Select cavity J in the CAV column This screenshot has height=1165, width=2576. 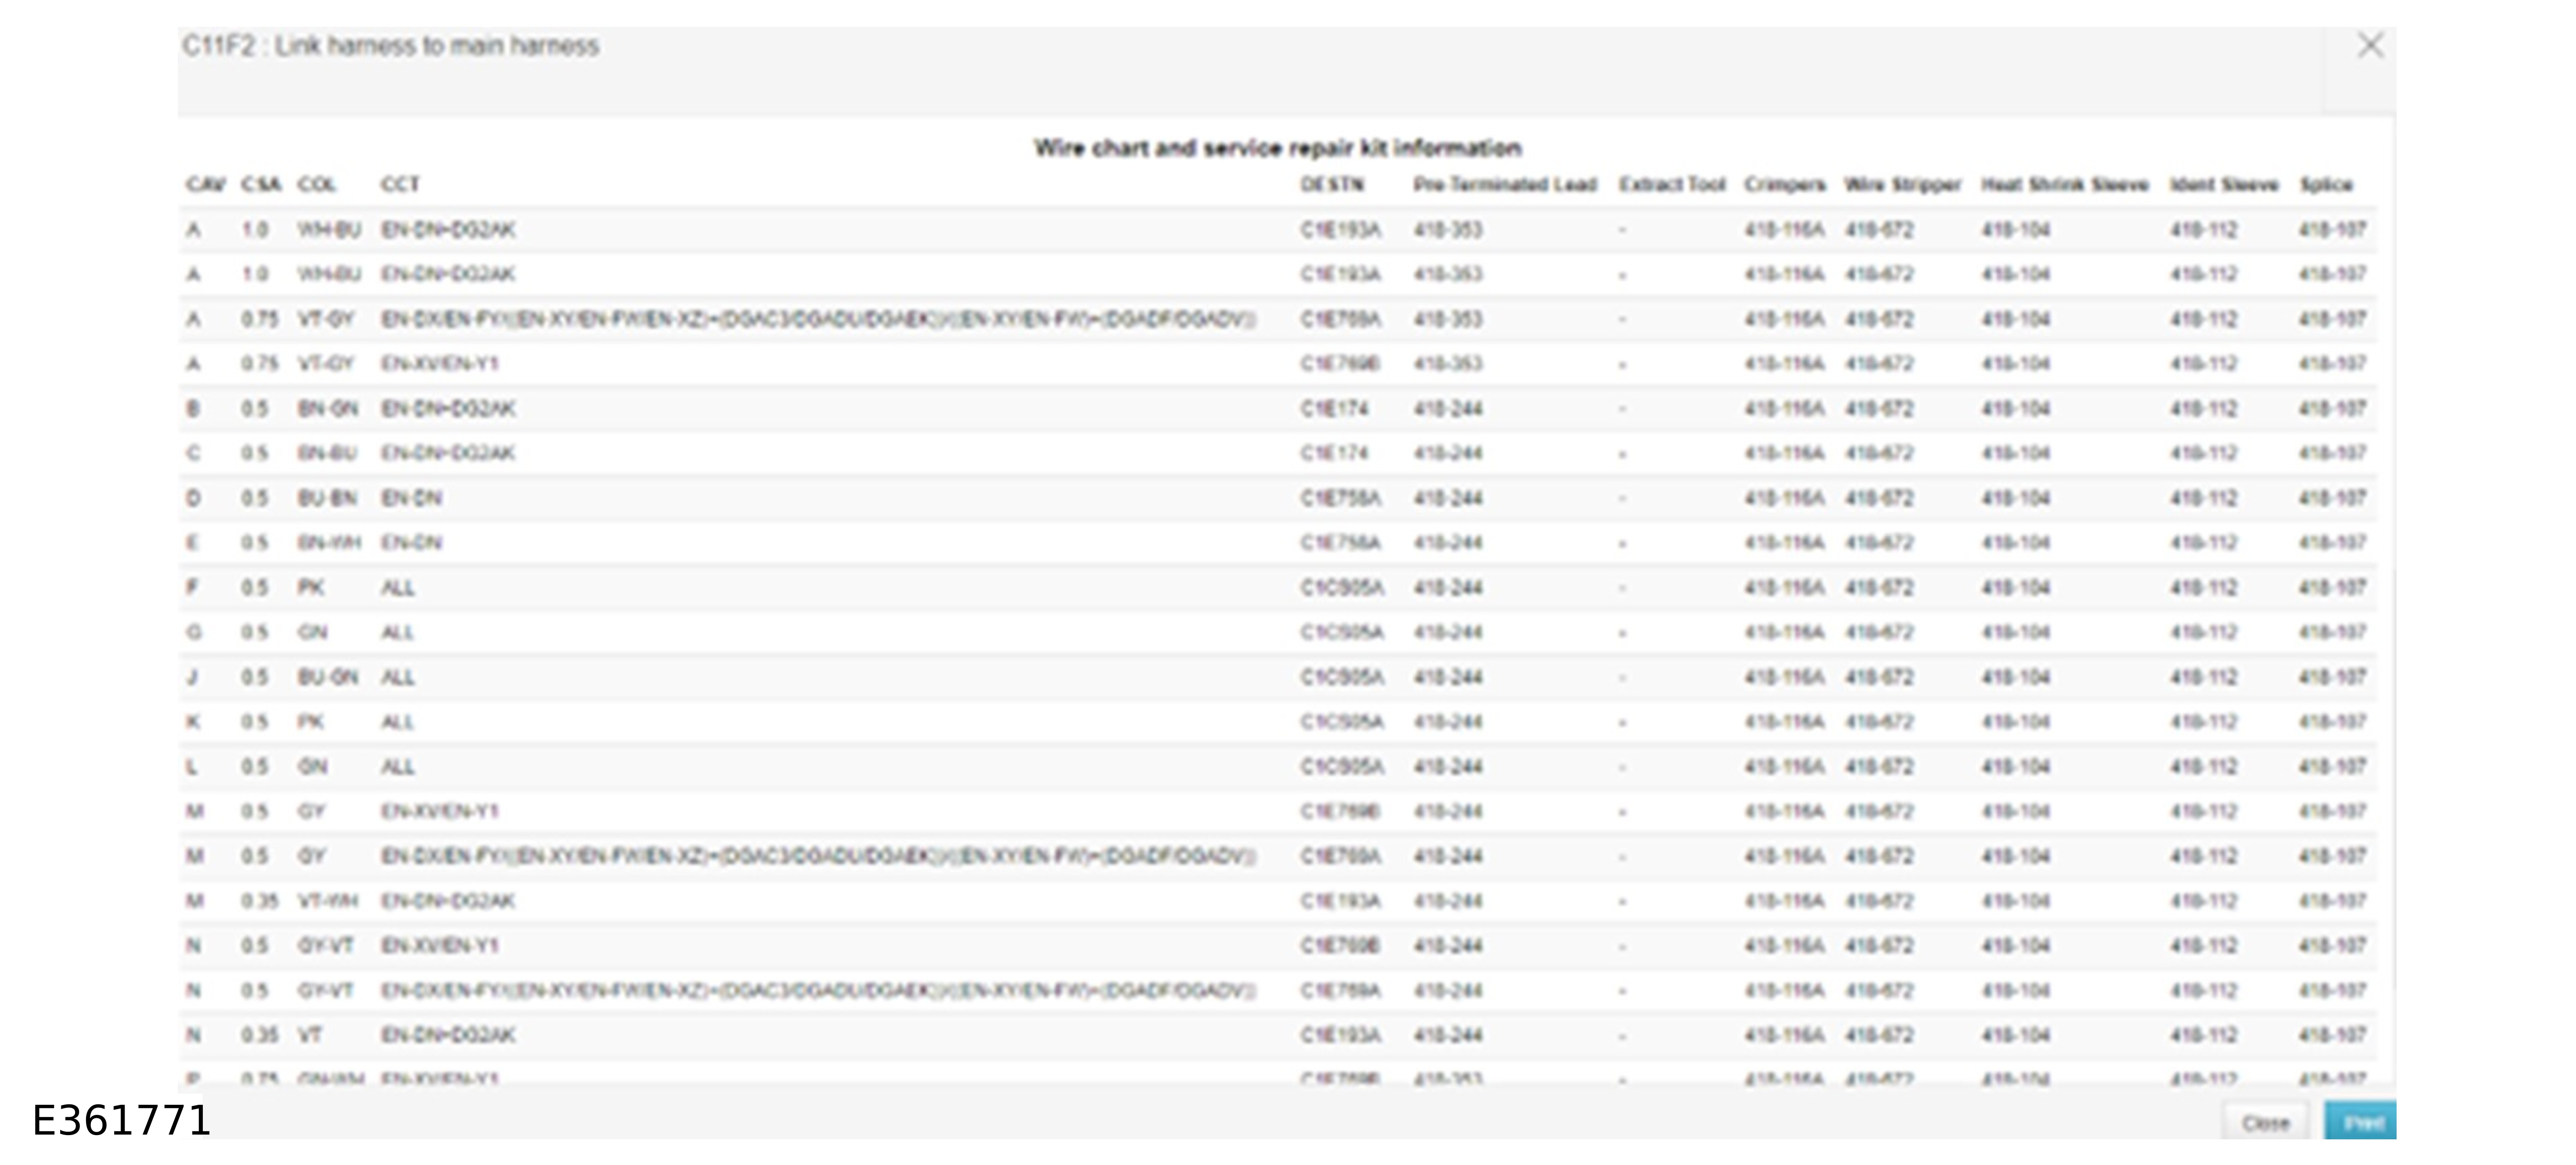click(x=192, y=678)
